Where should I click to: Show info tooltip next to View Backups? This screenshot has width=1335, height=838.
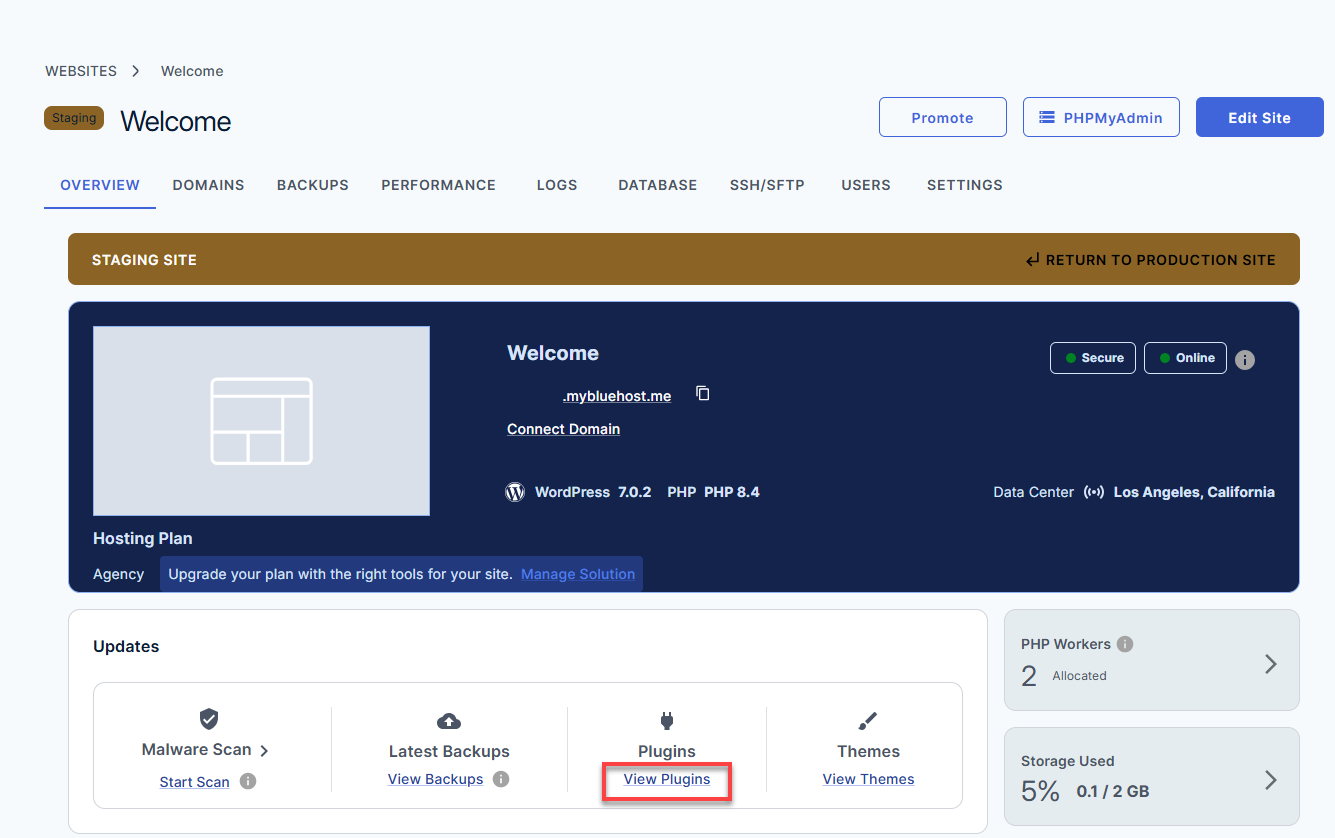501,779
